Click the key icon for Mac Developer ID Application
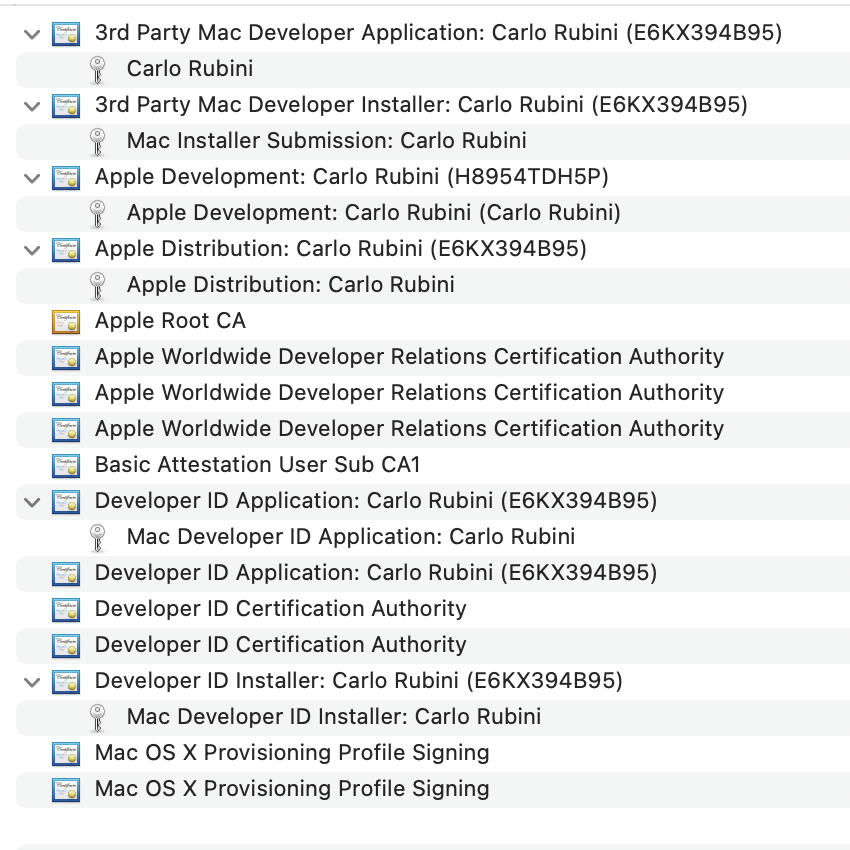This screenshot has width=850, height=850. tap(97, 537)
